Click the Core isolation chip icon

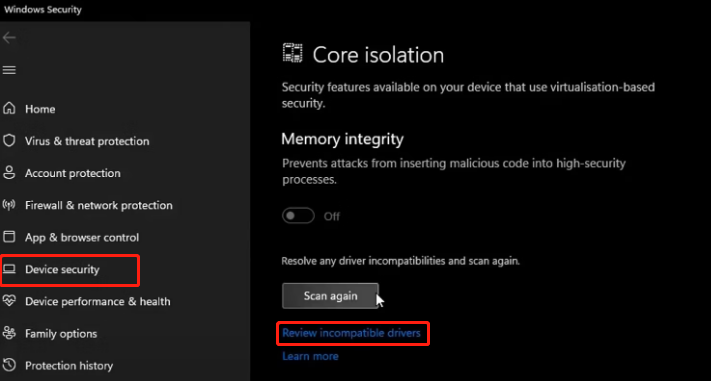pos(292,53)
